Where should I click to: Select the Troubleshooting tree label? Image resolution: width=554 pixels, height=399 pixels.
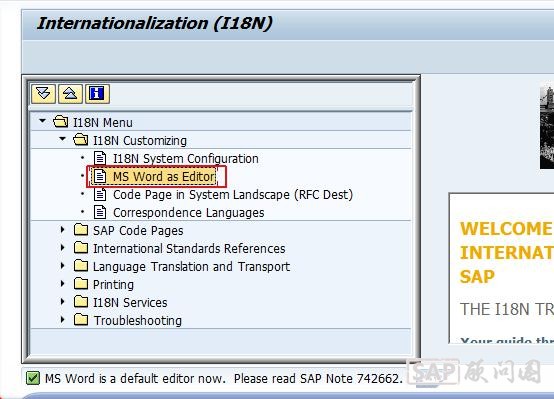pyautogui.click(x=138, y=321)
